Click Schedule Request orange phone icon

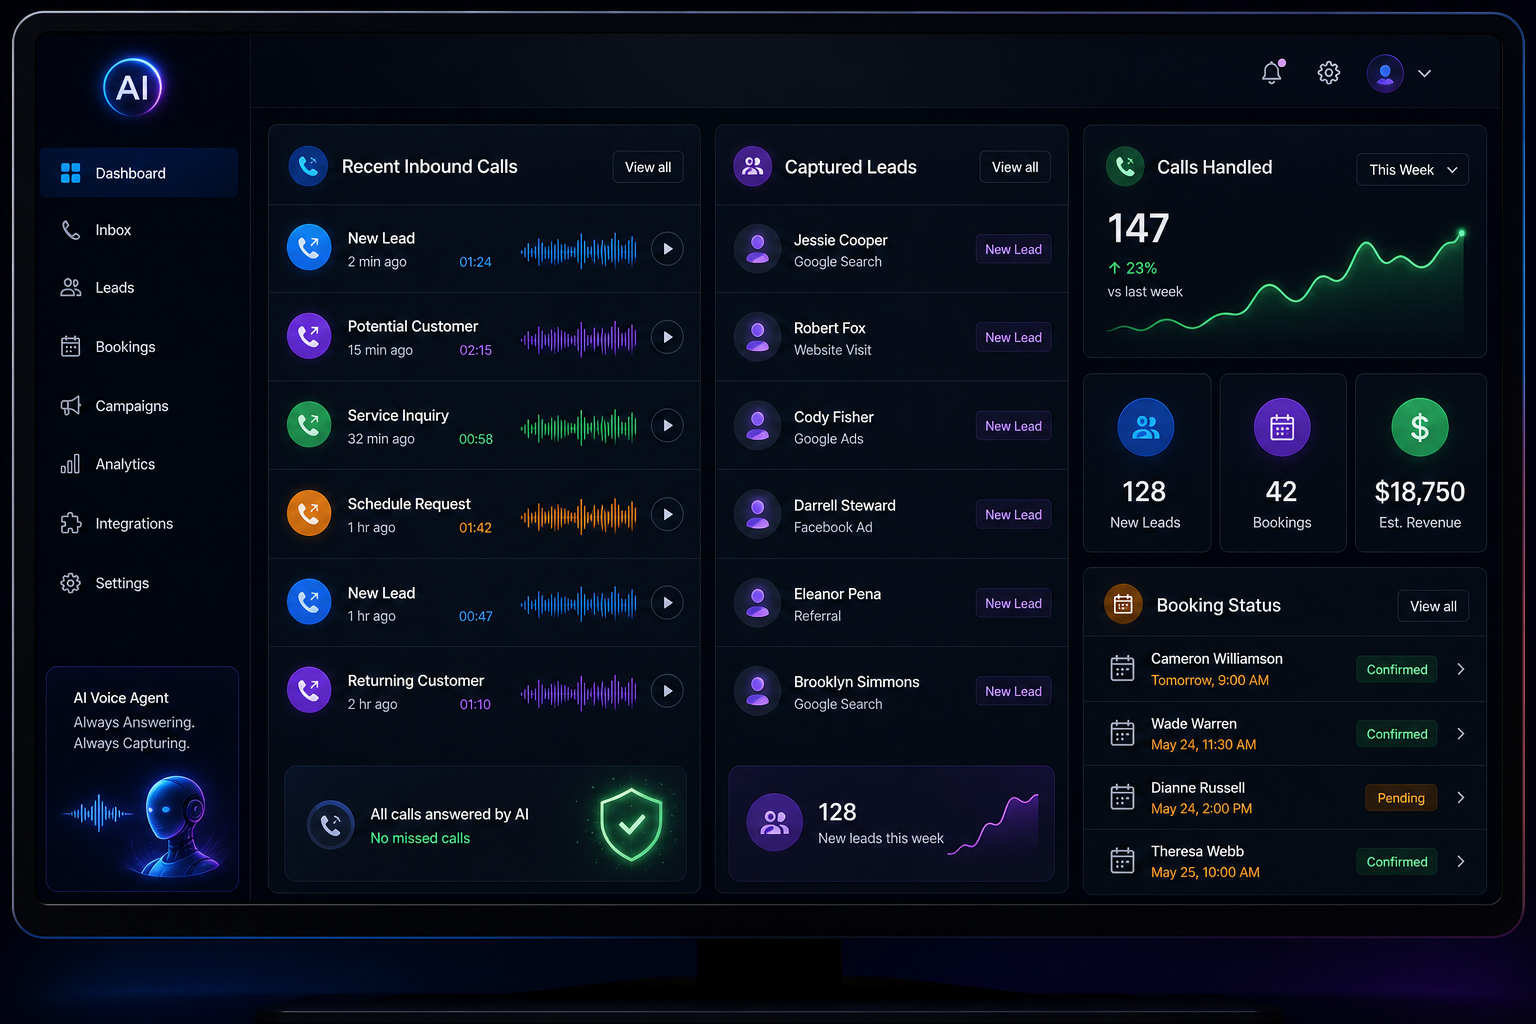309,513
